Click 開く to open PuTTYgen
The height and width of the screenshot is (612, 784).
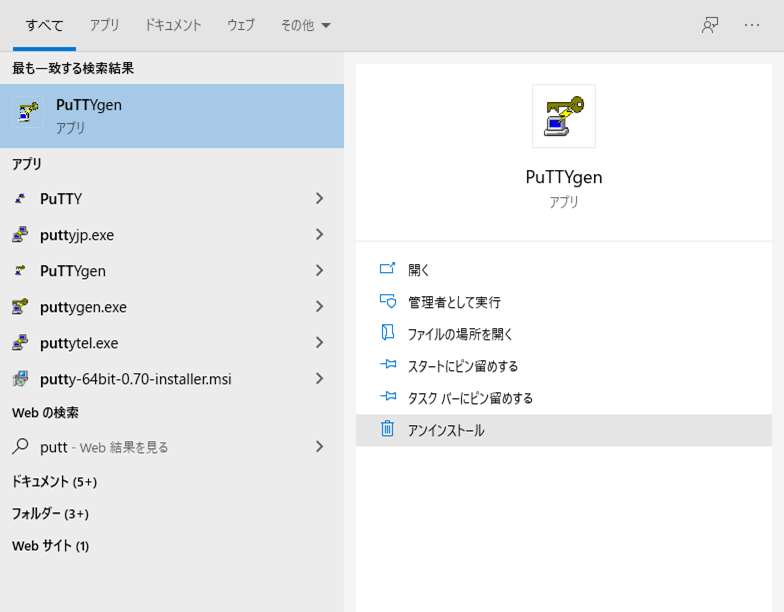point(564,270)
